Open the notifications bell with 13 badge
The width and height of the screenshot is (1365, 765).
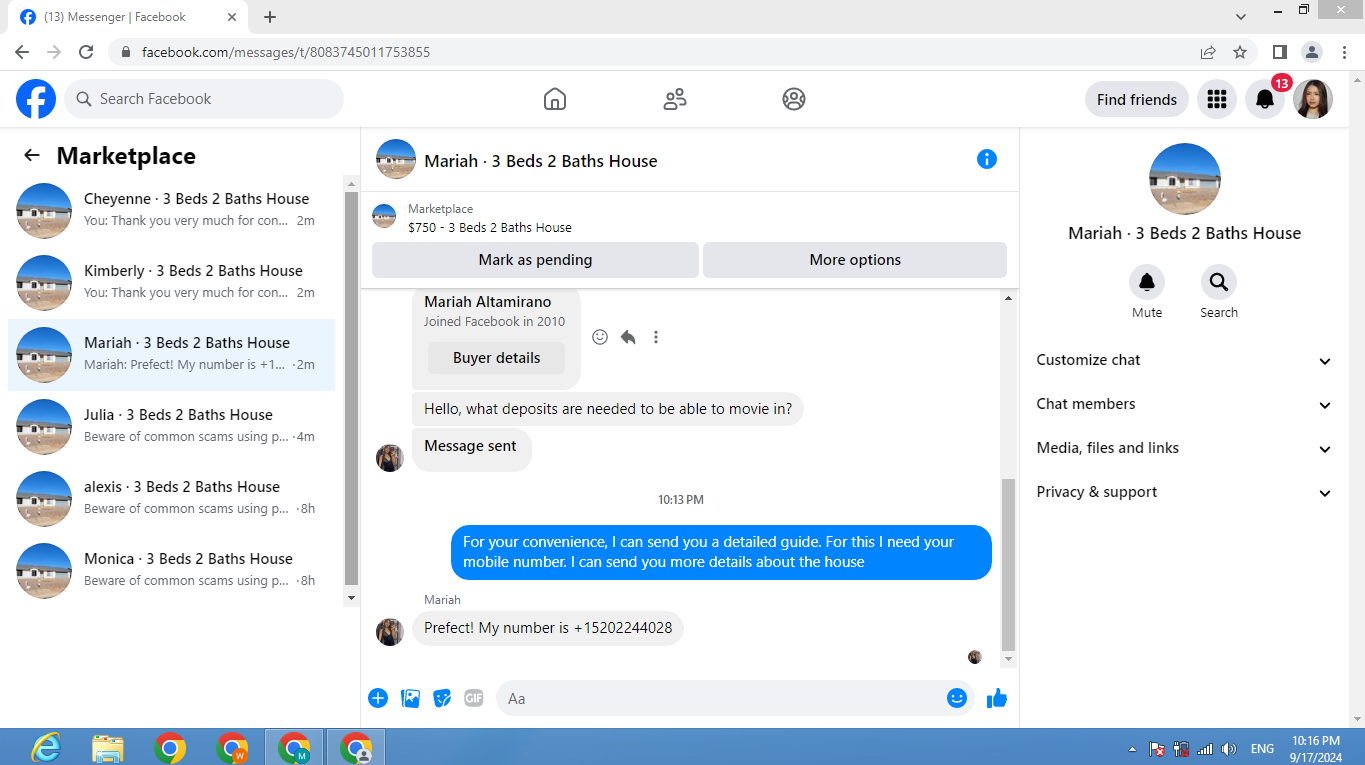pyautogui.click(x=1265, y=99)
